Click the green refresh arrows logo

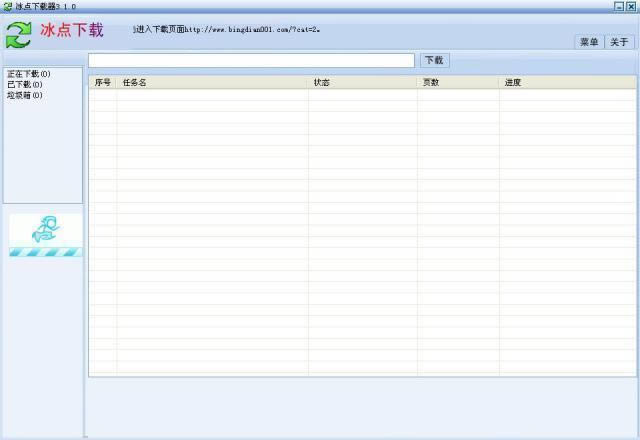pyautogui.click(x=18, y=35)
